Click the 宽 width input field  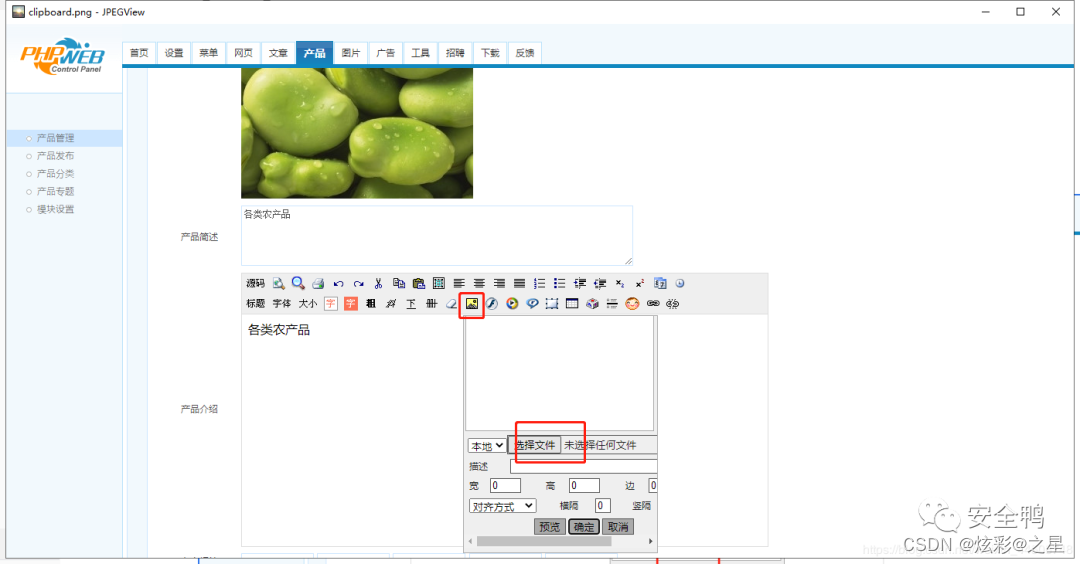(x=505, y=485)
